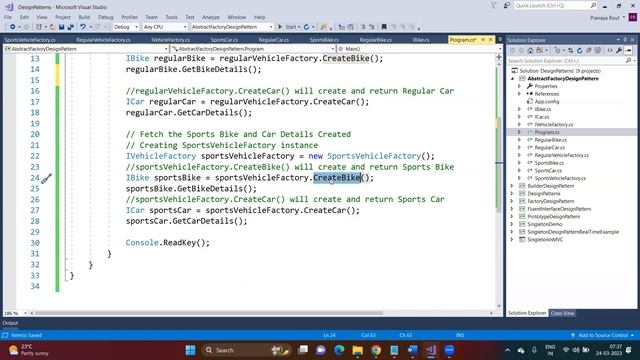
Task: Click the Home icon in Solution Explorer
Action: 530,51
